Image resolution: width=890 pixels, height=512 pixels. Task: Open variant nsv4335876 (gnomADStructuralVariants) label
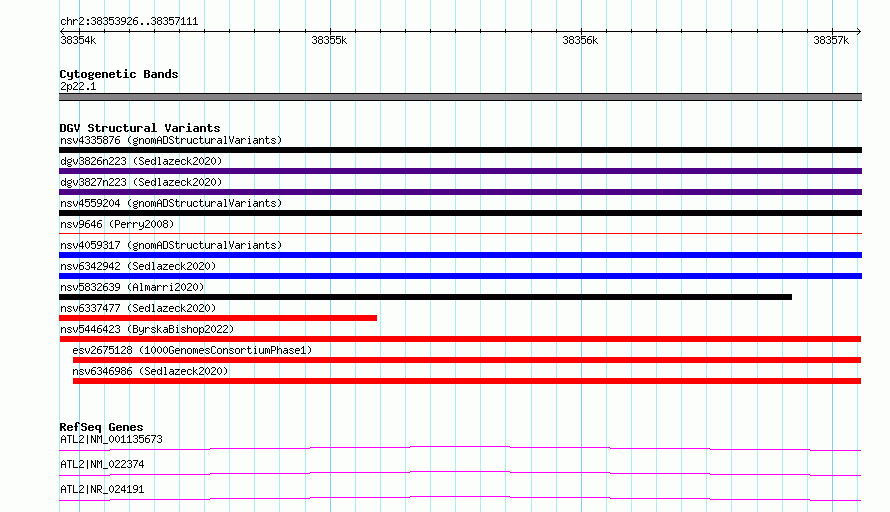point(171,140)
